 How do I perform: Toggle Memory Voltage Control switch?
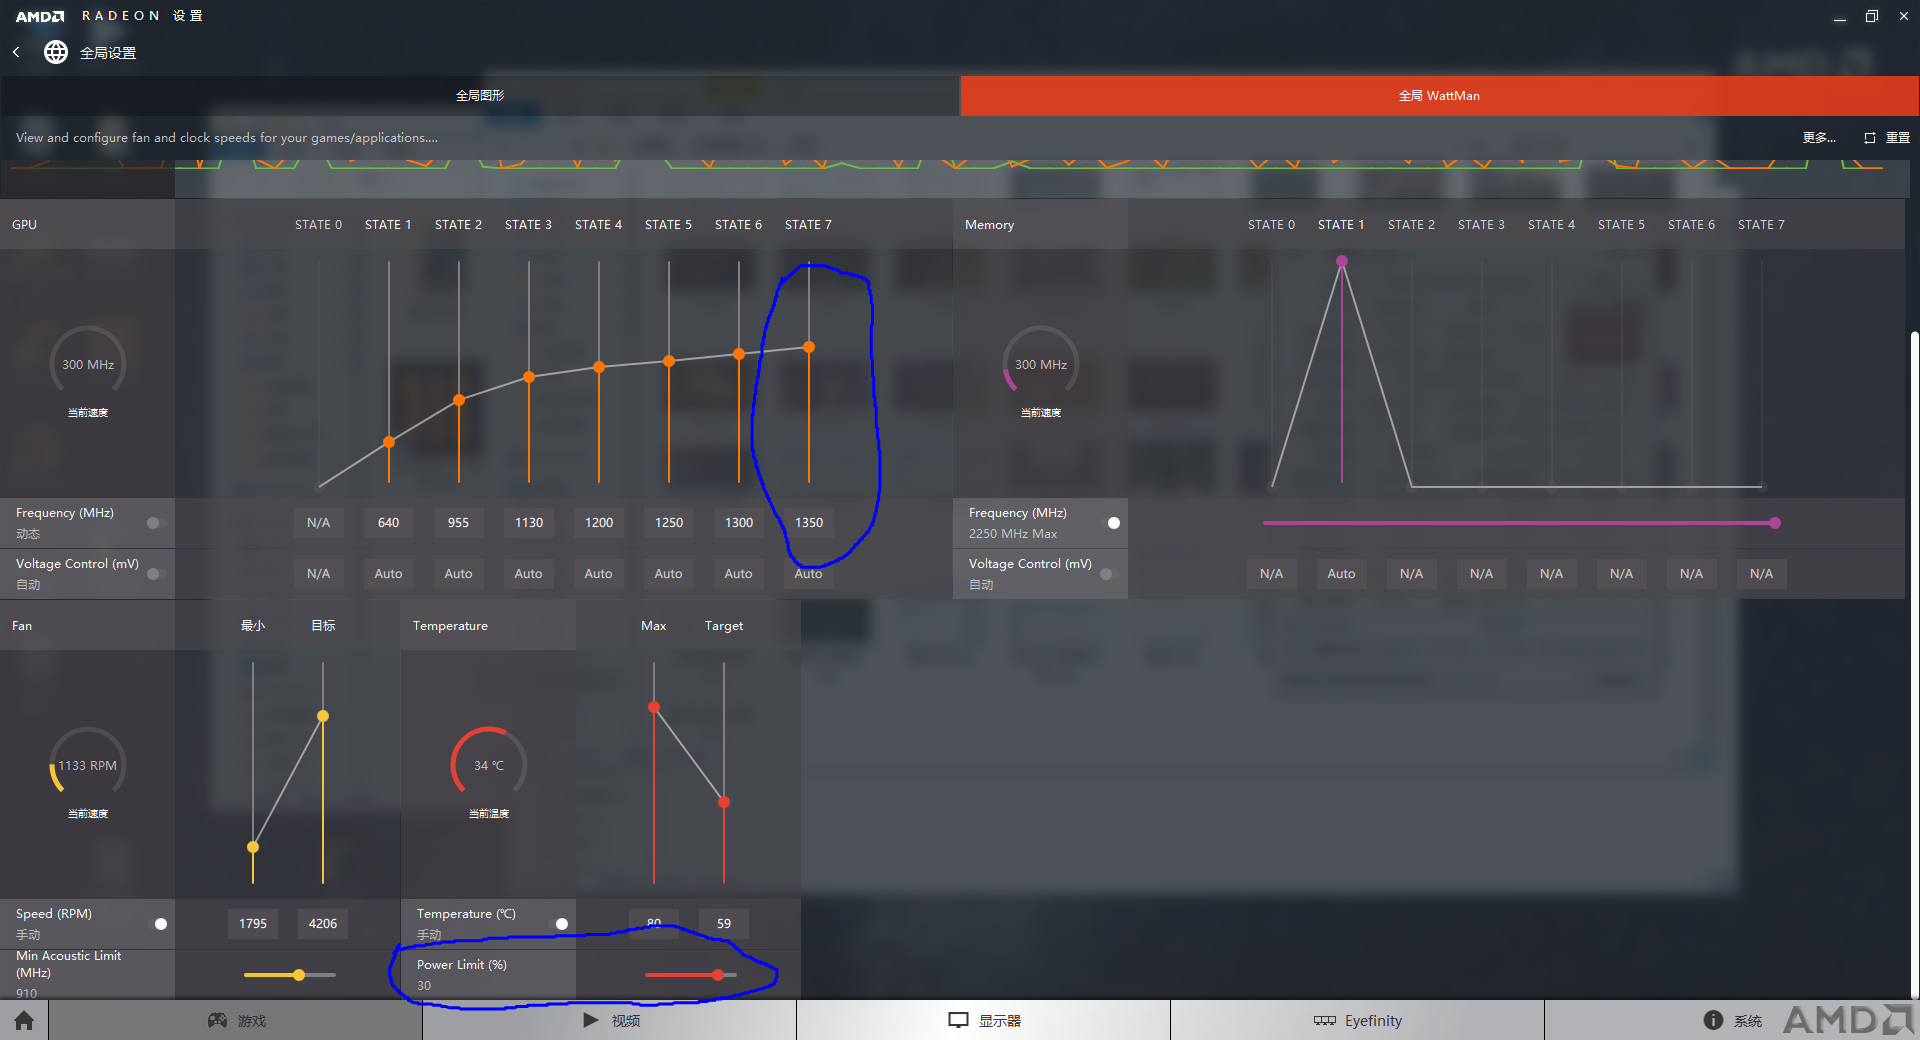coord(1110,574)
